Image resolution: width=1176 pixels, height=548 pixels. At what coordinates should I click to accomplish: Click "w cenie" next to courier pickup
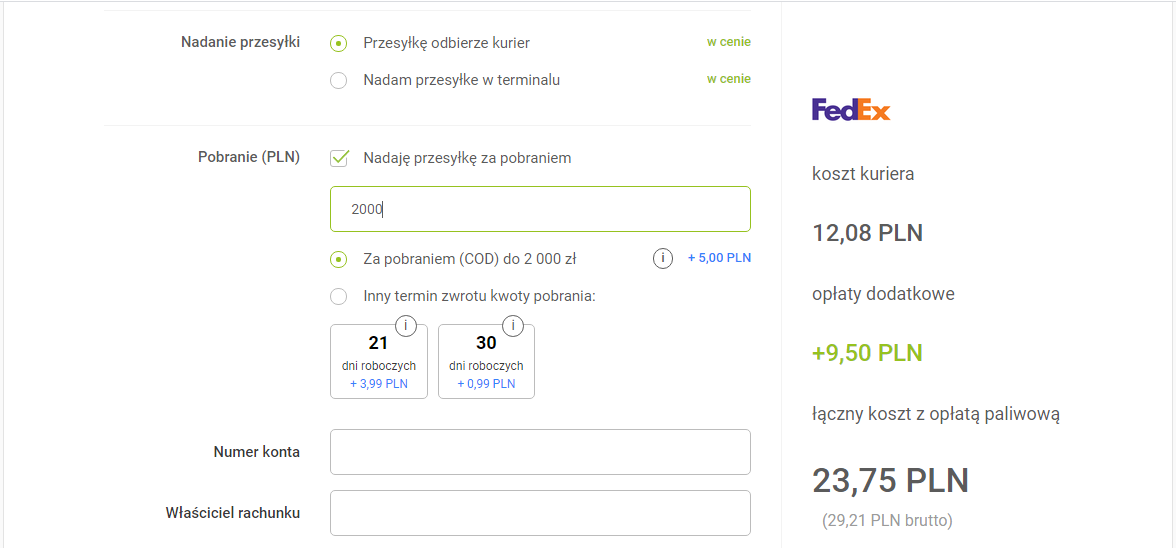click(728, 42)
